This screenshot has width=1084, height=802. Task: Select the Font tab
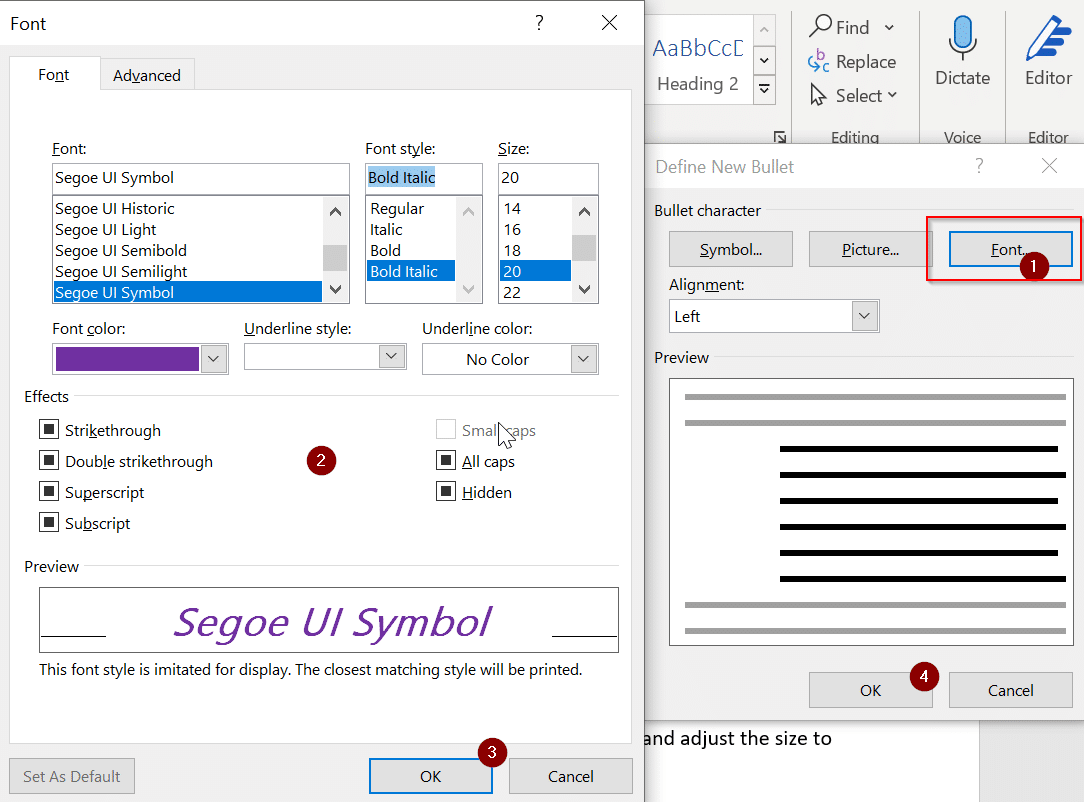click(54, 75)
